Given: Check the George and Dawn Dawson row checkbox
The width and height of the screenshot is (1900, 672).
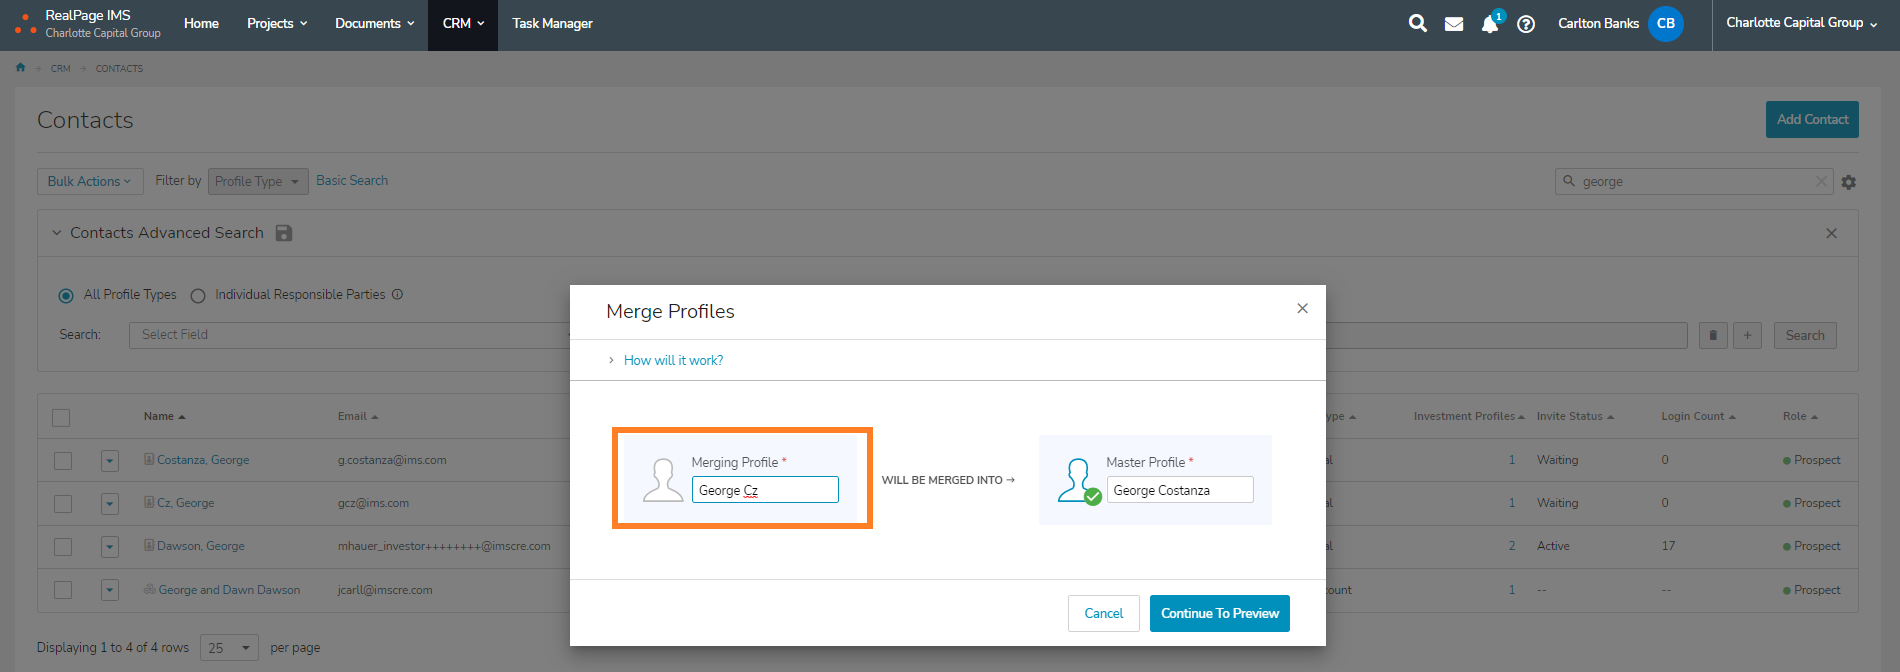Looking at the screenshot, I should pos(63,590).
